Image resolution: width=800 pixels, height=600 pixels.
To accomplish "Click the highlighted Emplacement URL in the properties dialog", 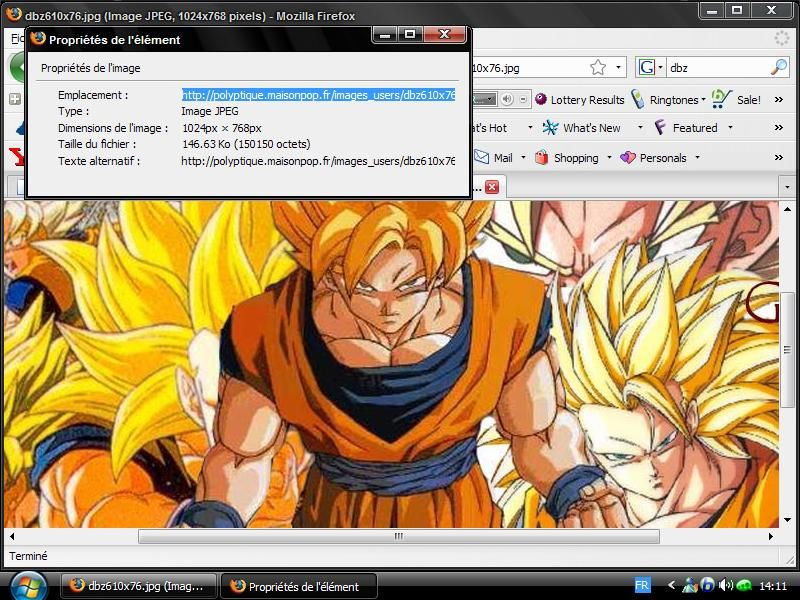I will click(x=318, y=95).
